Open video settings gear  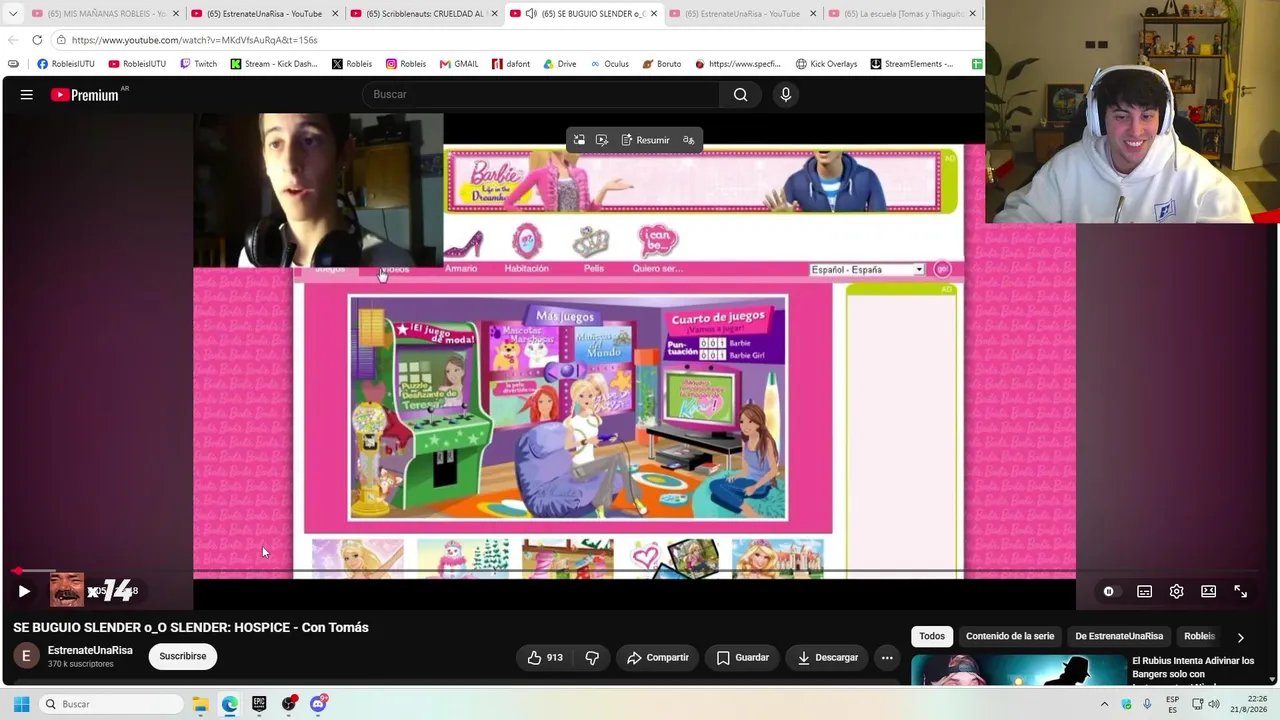[x=1176, y=591]
